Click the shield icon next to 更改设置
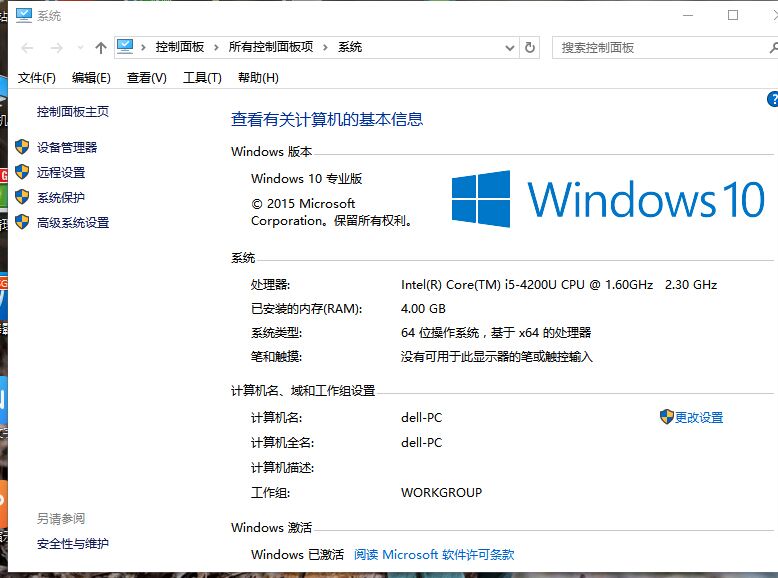Image resolution: width=778 pixels, height=578 pixels. click(666, 417)
